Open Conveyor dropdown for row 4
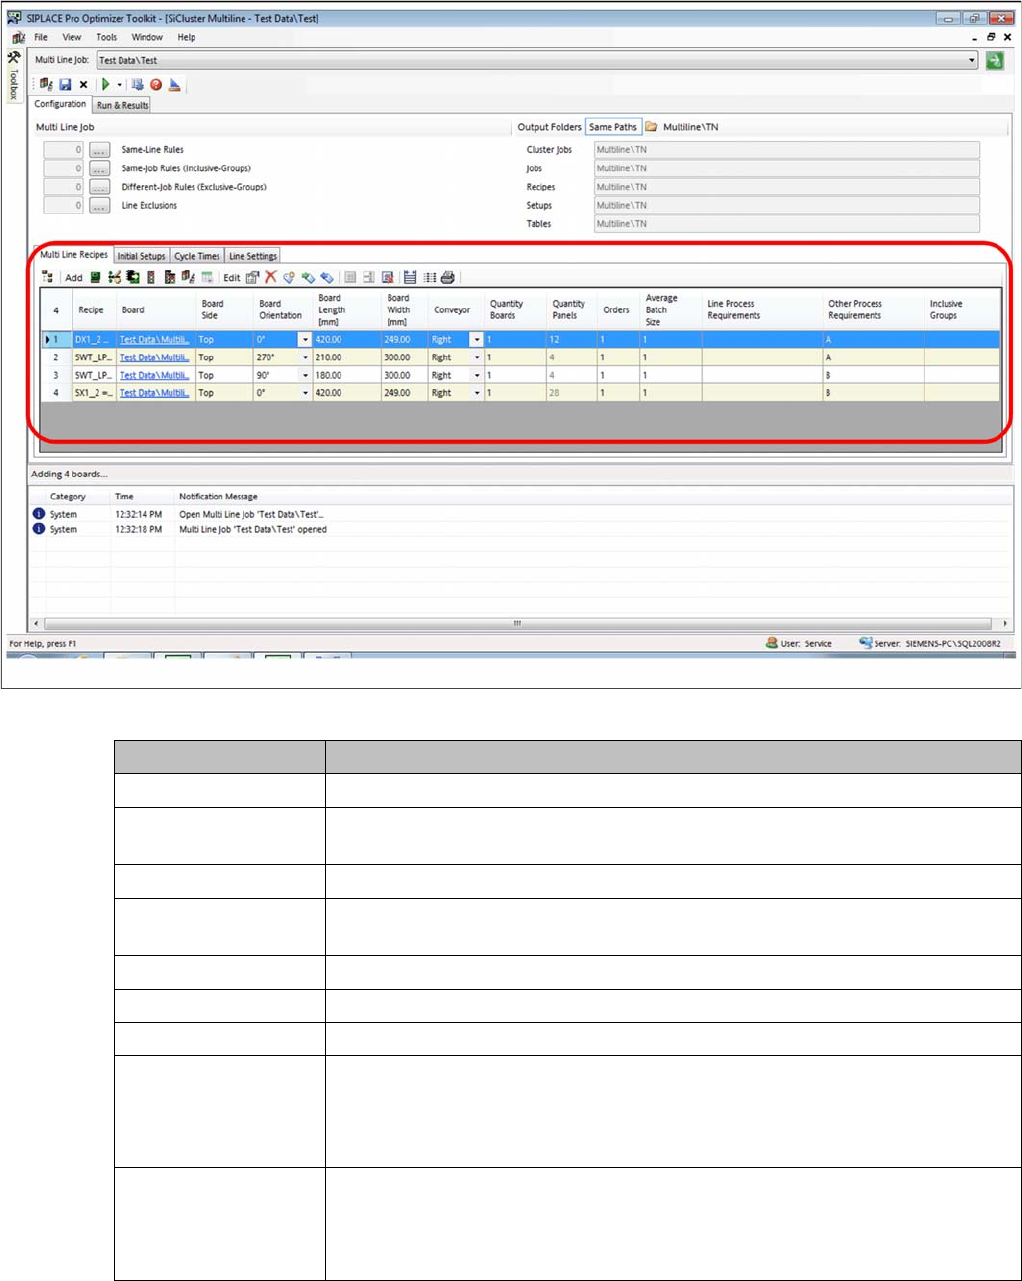The image size is (1022, 1281). [477, 394]
